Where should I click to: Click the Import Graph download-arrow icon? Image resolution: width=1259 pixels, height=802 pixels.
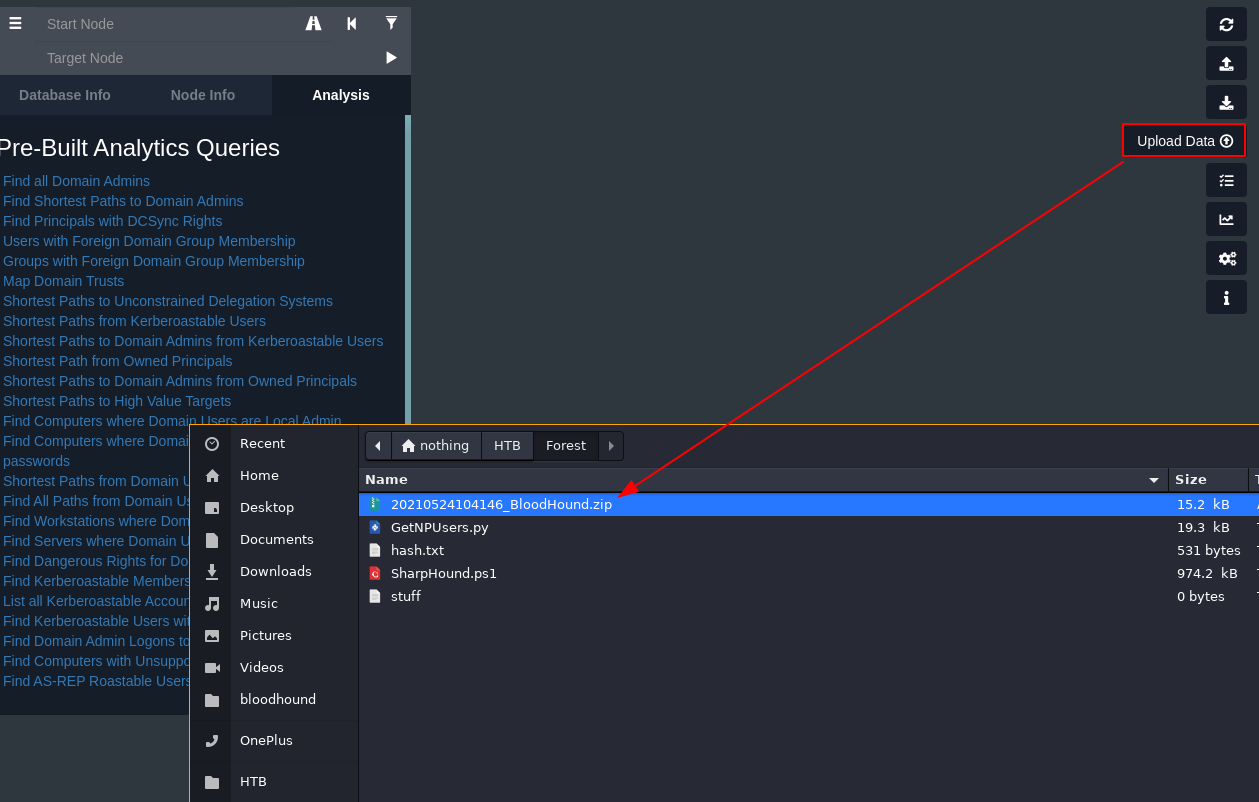[1226, 102]
